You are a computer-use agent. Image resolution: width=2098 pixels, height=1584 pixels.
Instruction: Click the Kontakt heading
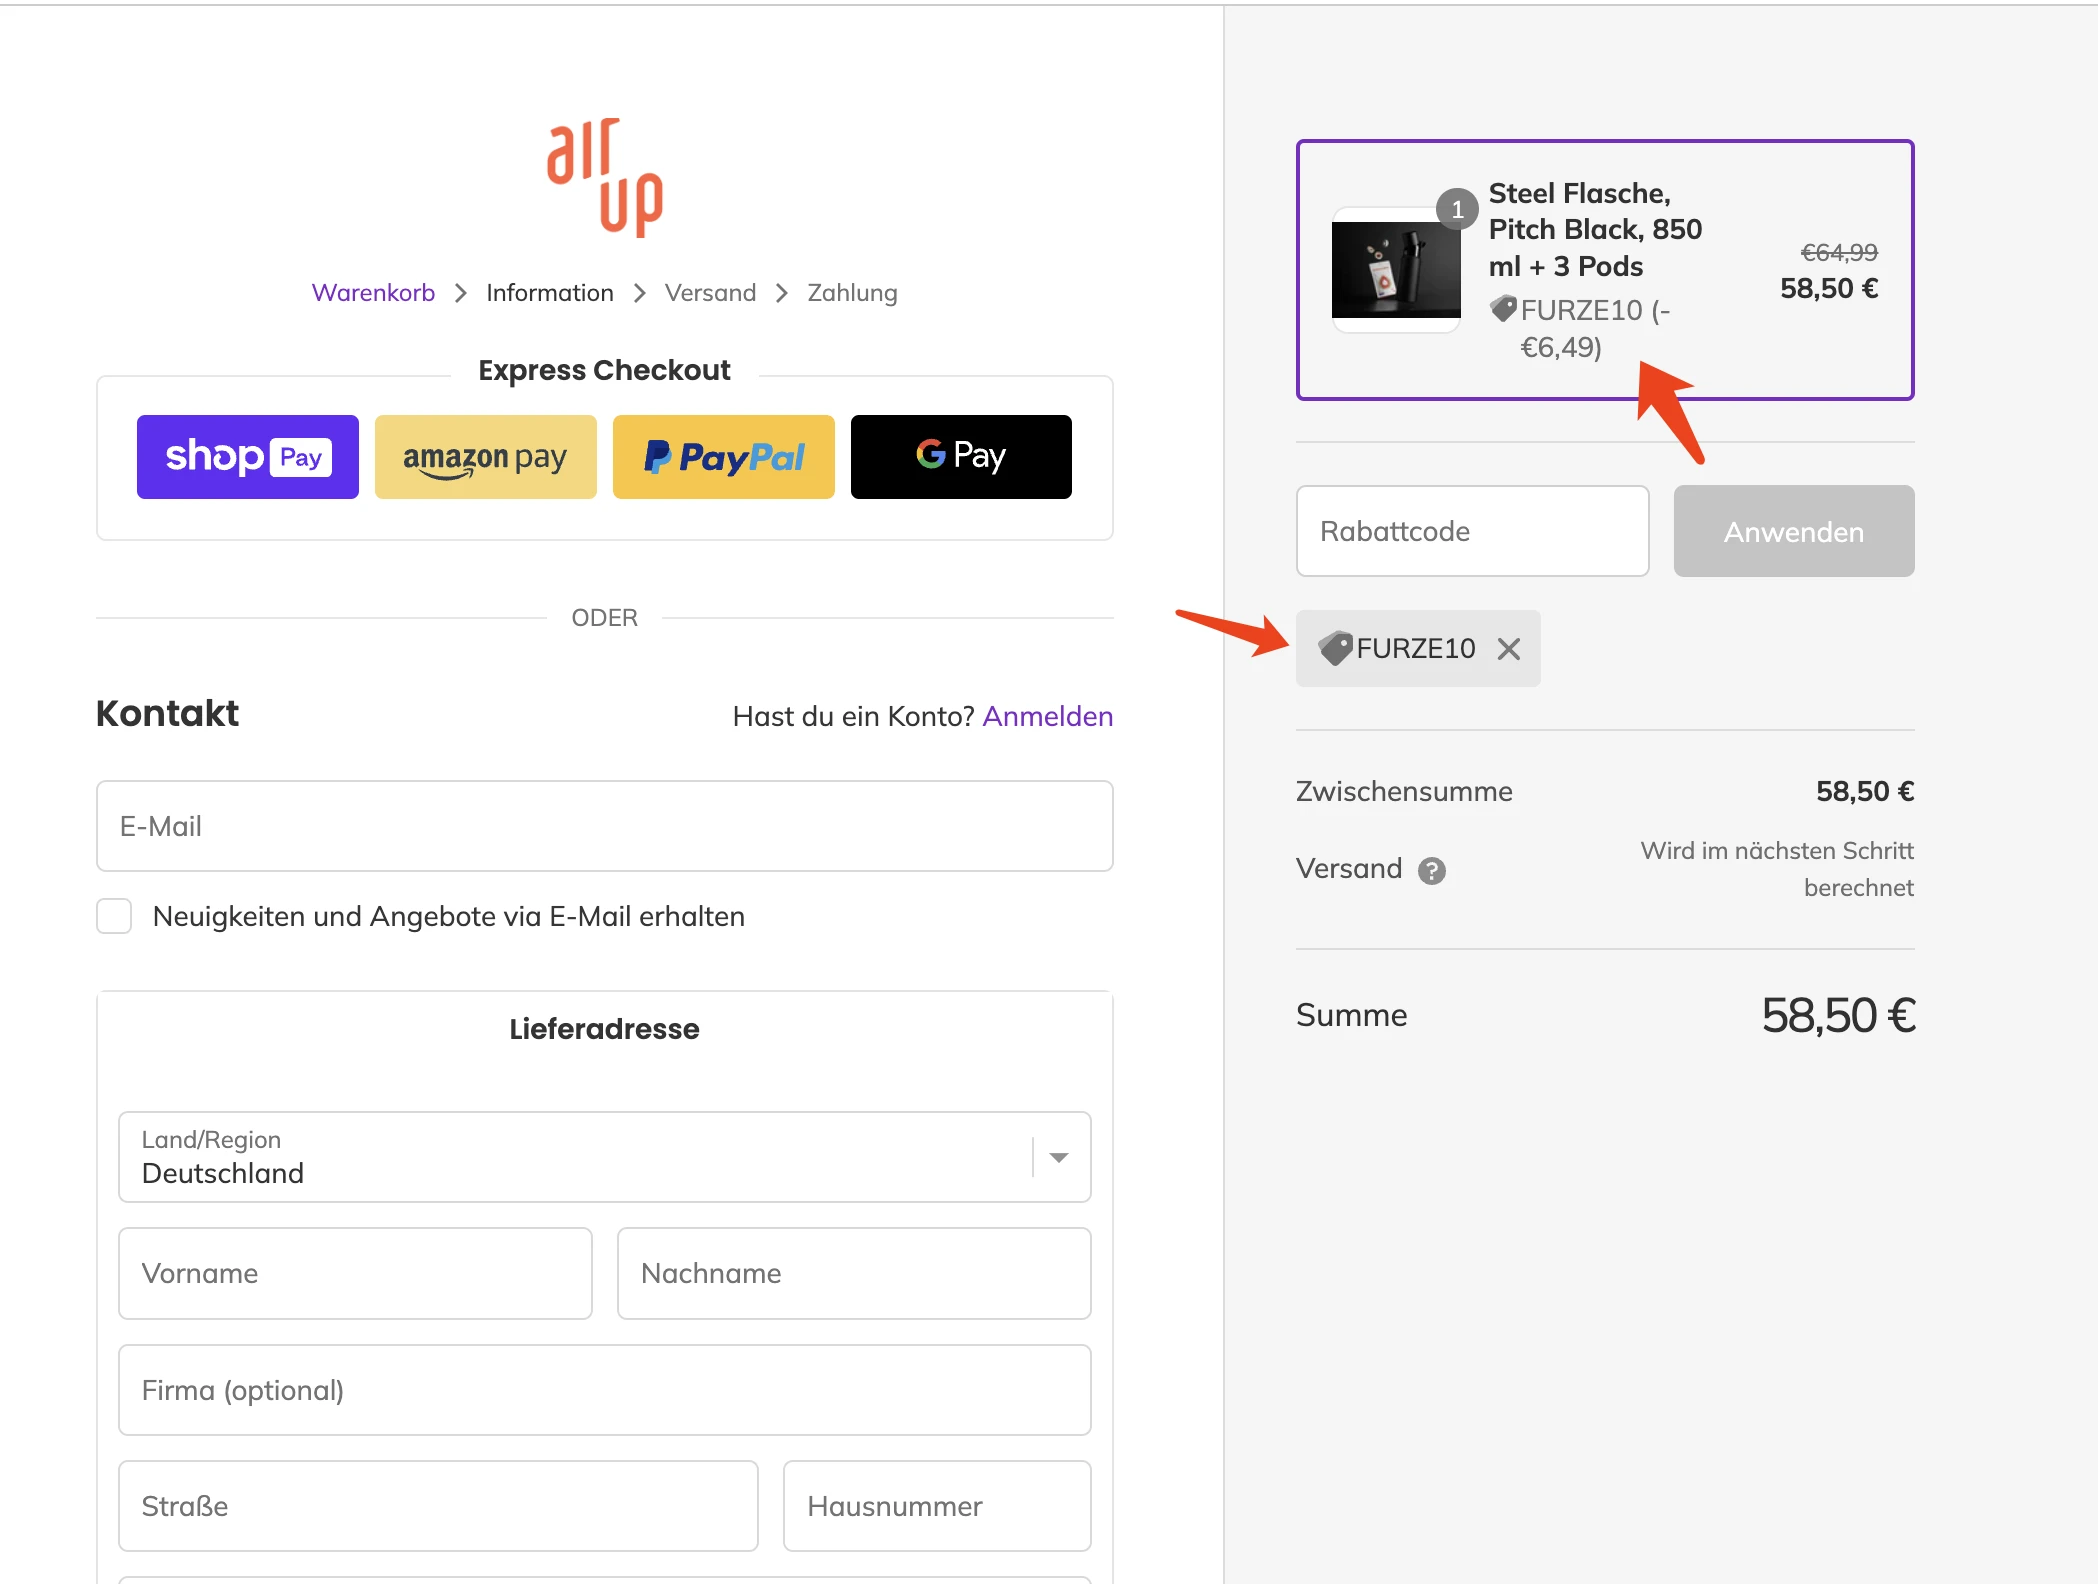point(167,714)
